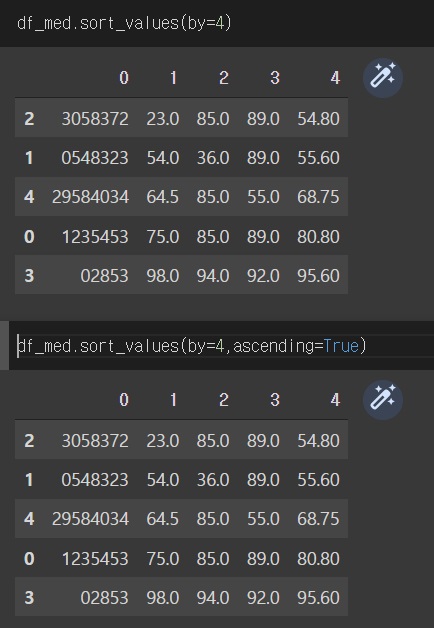
Task: Click 98.0 in the lower table
Action: (x=163, y=598)
